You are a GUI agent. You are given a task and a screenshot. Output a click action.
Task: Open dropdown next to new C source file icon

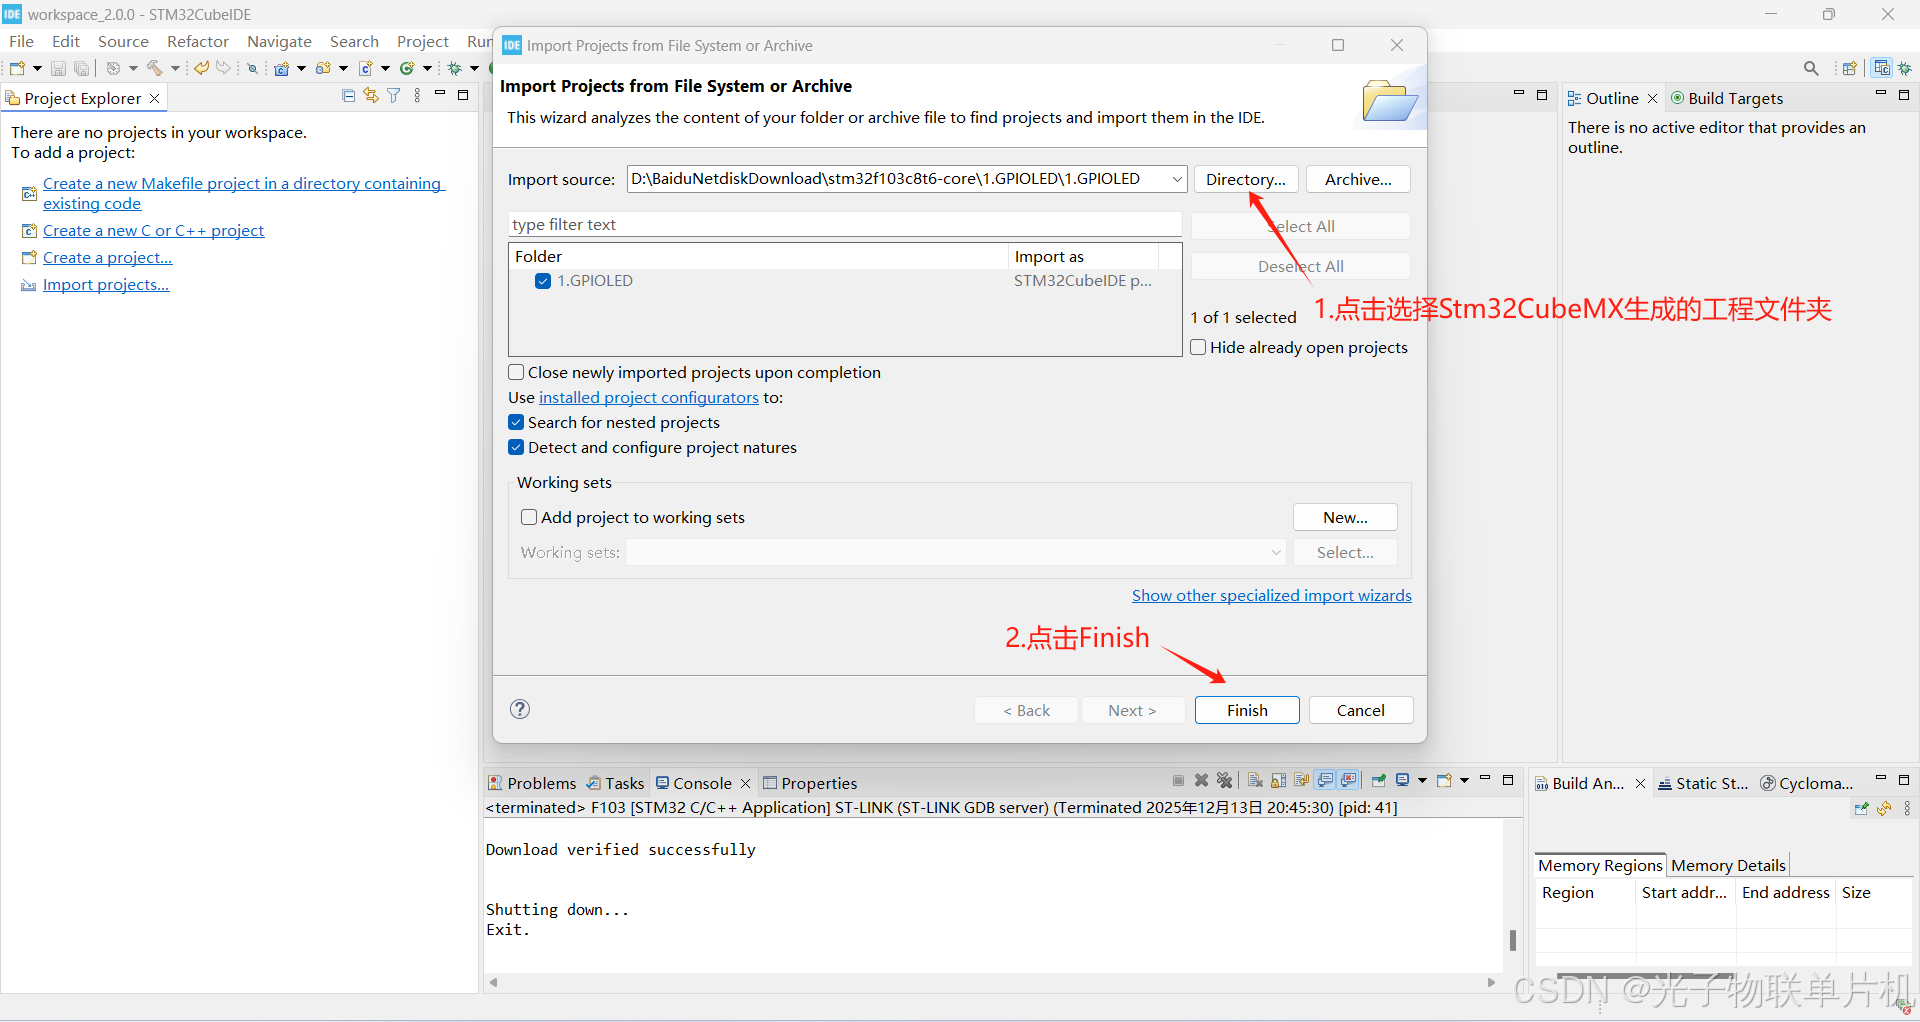point(385,68)
